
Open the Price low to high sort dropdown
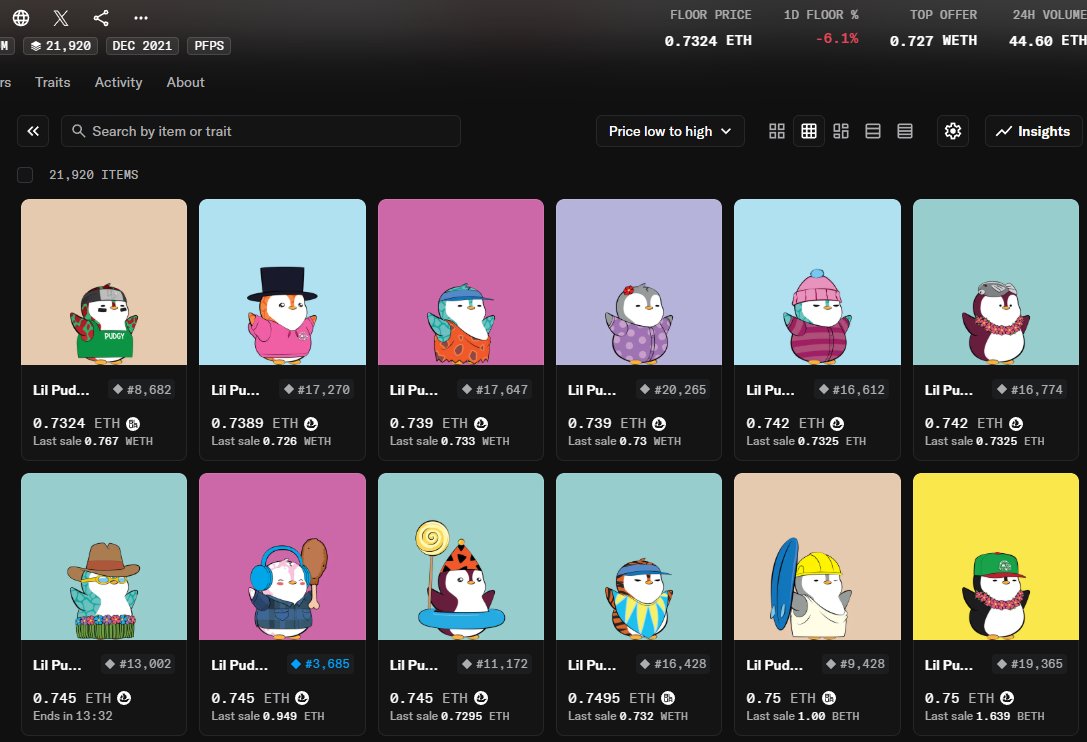click(x=670, y=131)
